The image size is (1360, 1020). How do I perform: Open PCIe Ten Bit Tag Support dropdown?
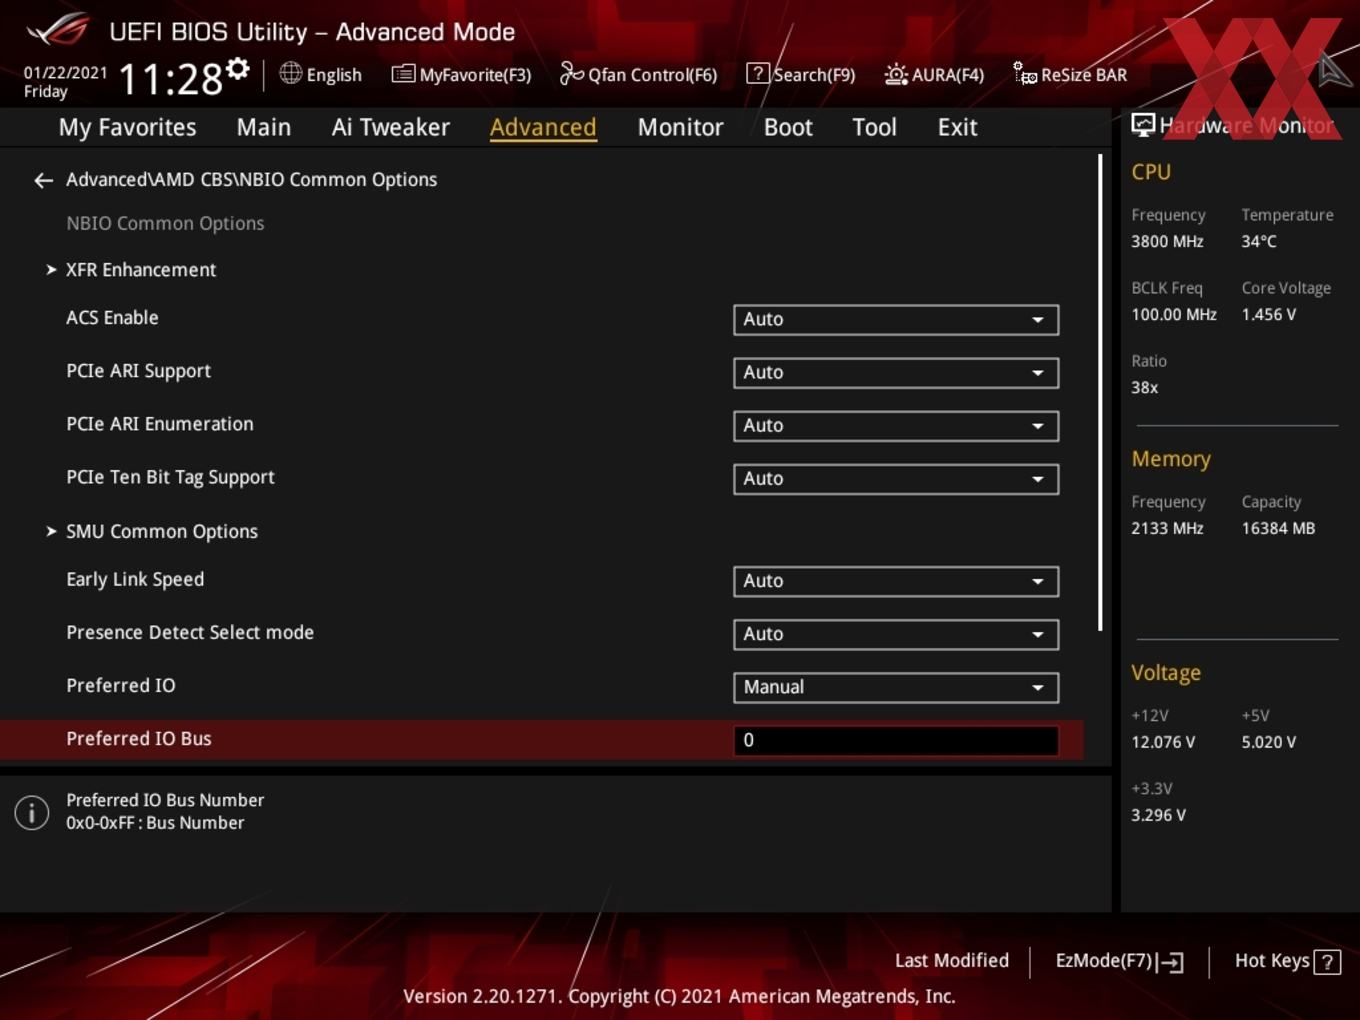tap(896, 478)
